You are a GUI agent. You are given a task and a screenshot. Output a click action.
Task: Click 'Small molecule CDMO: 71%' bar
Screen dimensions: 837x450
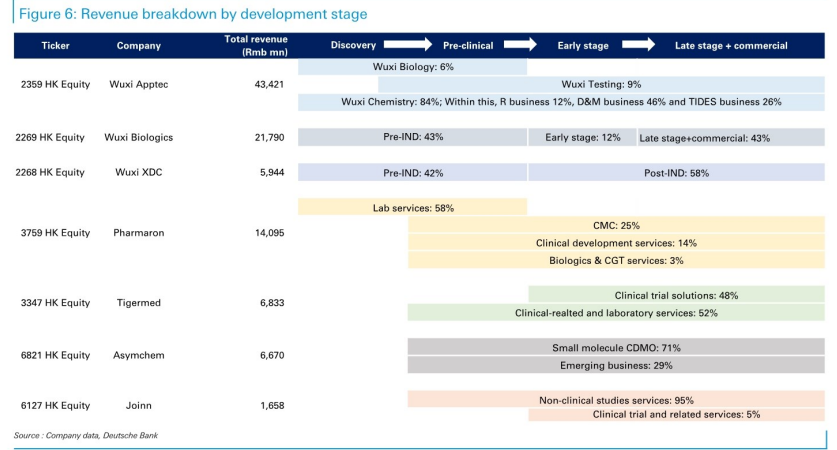click(616, 347)
